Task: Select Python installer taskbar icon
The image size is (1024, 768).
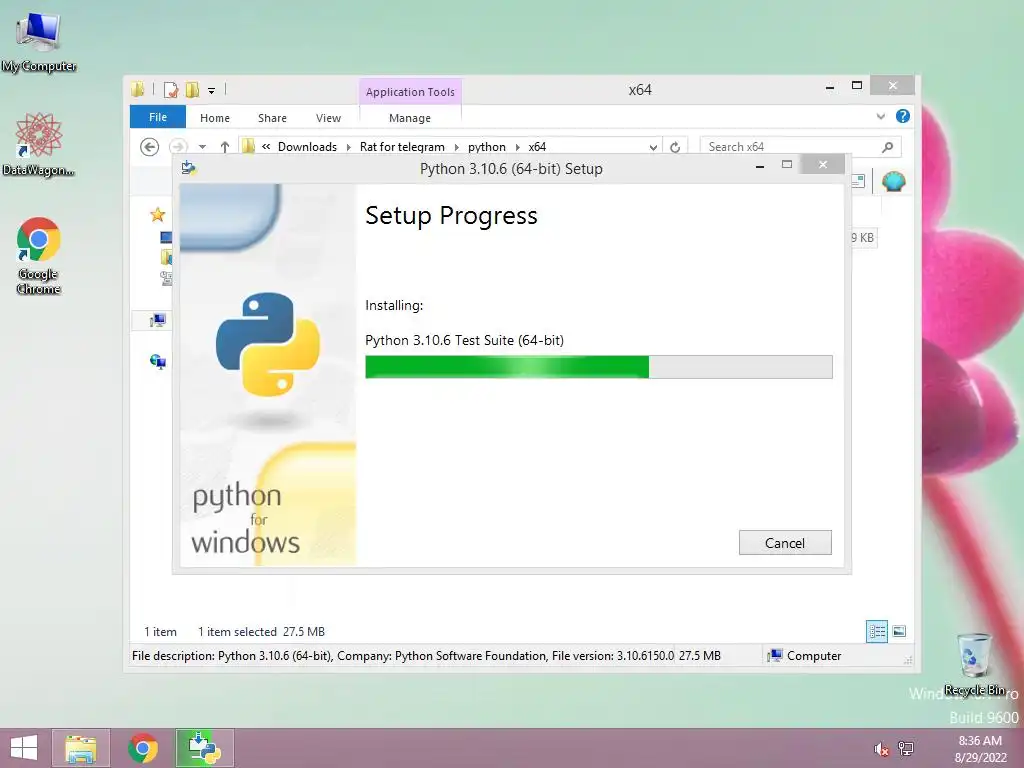Action: pyautogui.click(x=204, y=748)
